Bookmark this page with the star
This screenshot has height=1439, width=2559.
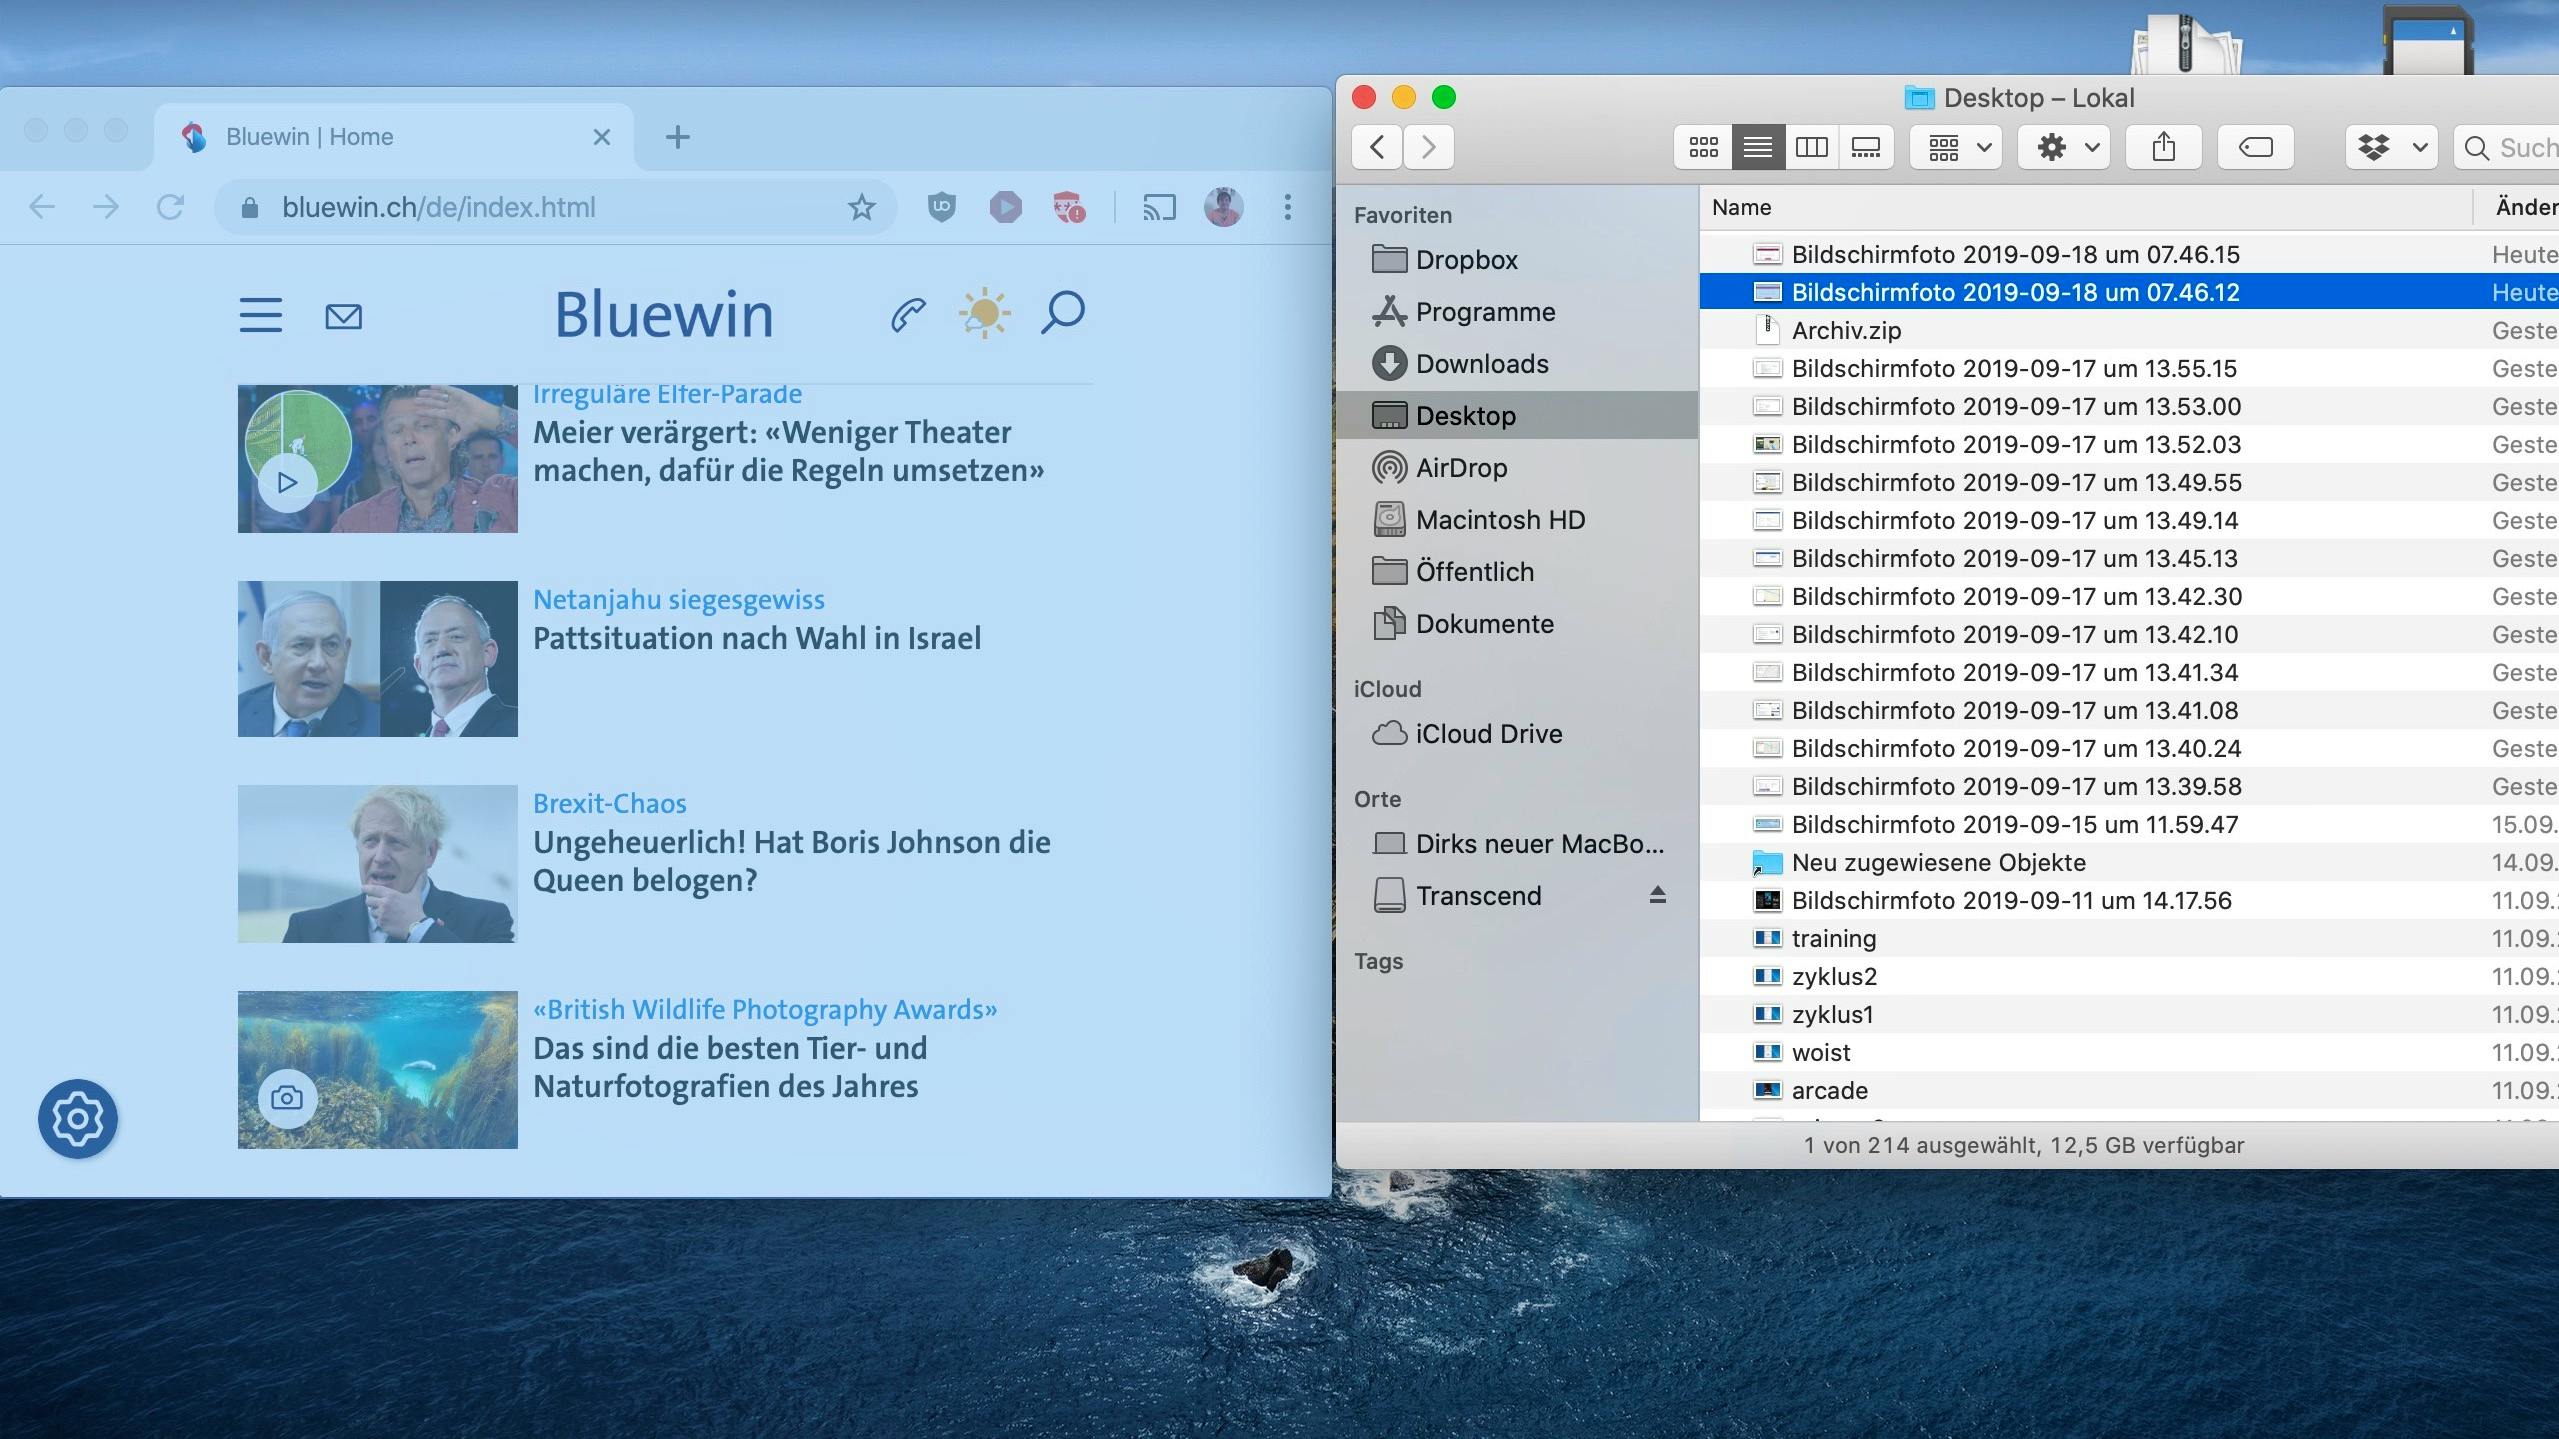tap(861, 207)
